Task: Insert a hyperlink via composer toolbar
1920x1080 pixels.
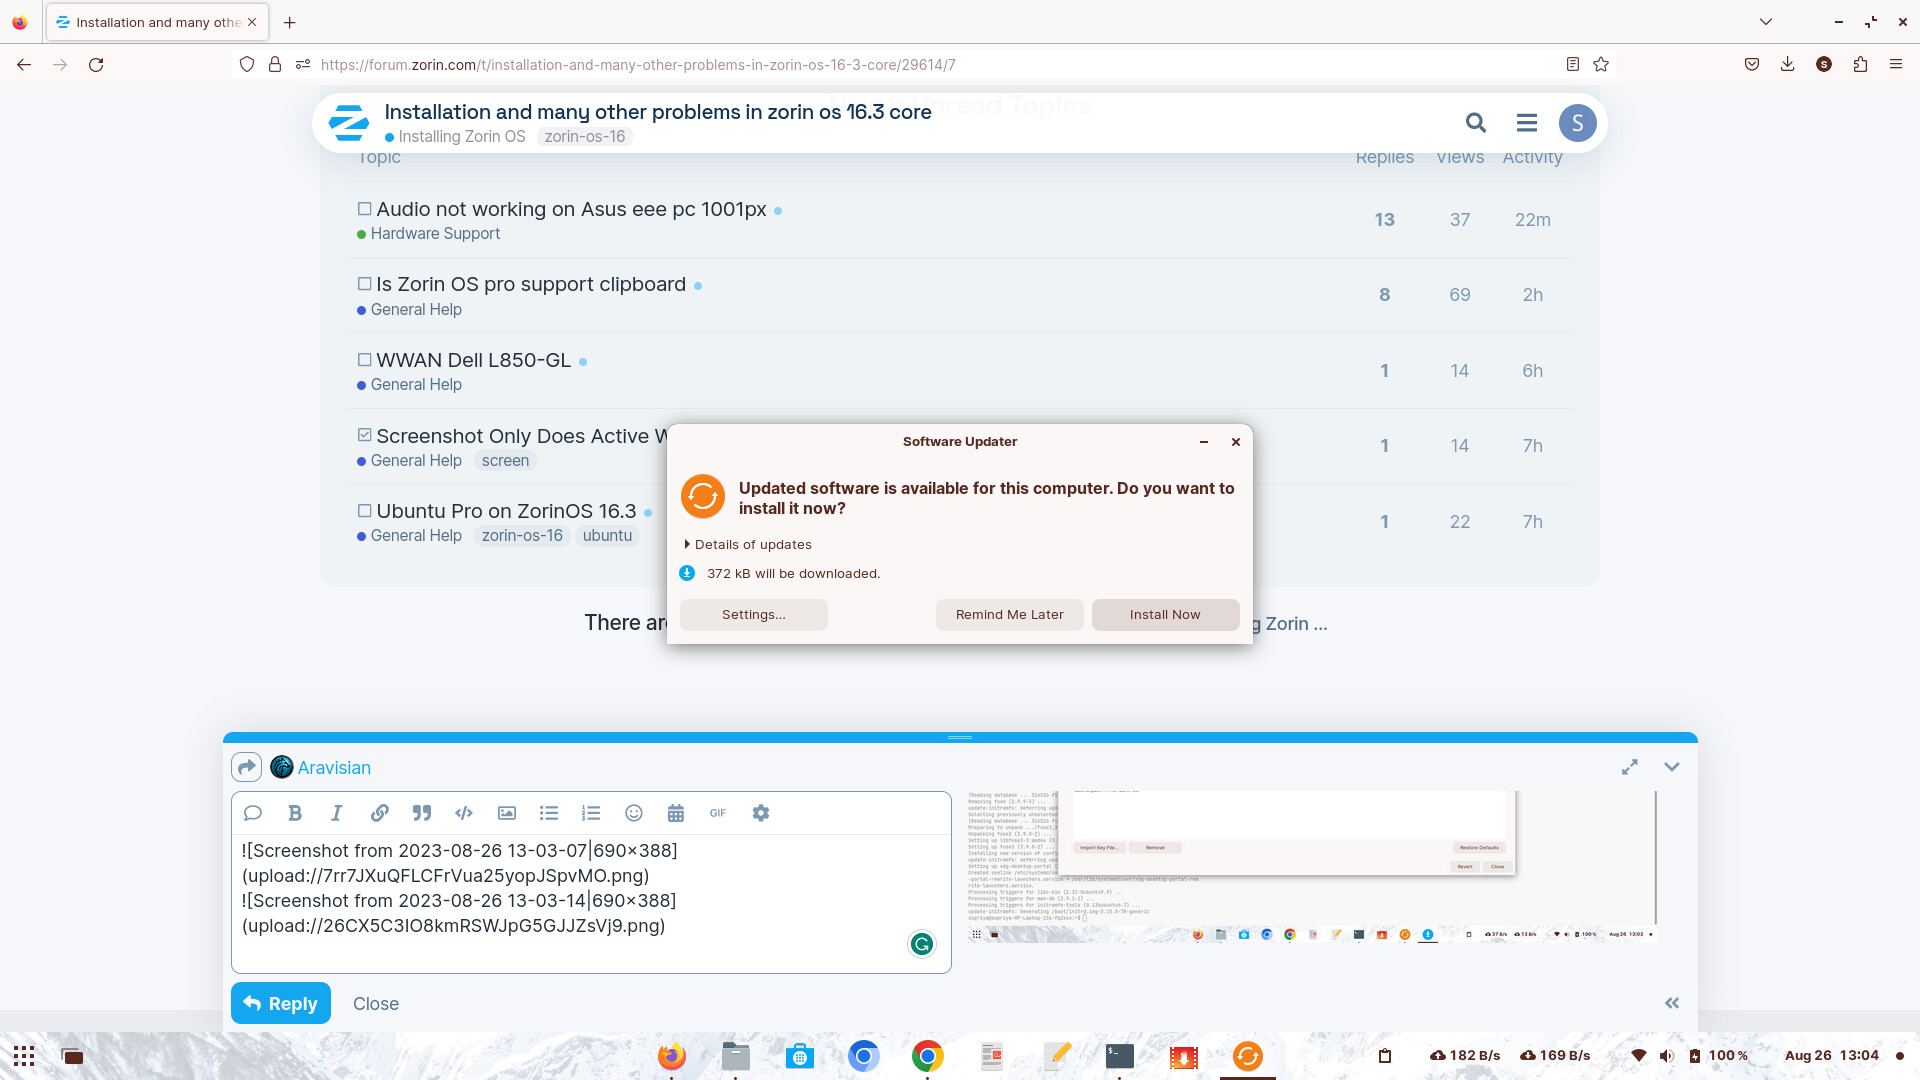Action: 379,813
